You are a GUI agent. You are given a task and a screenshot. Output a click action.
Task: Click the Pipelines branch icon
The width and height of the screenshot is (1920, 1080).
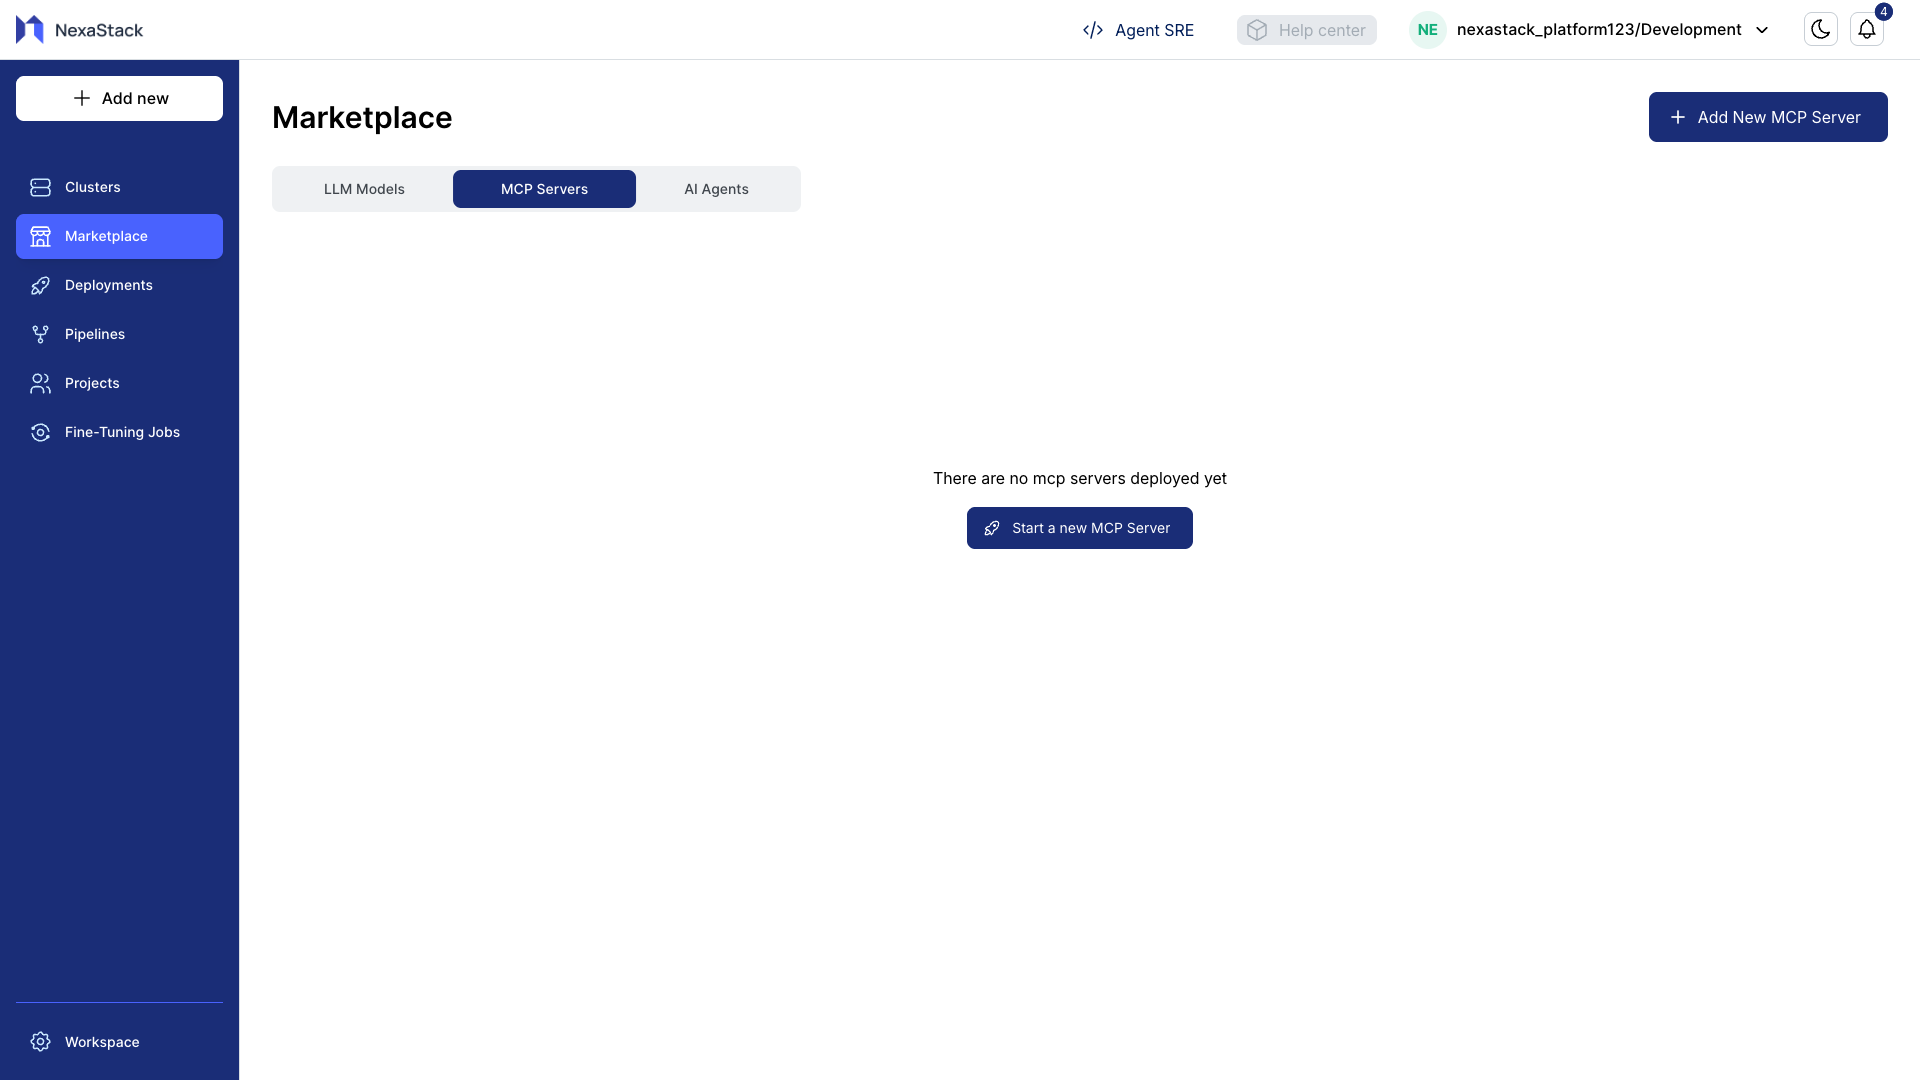40,334
